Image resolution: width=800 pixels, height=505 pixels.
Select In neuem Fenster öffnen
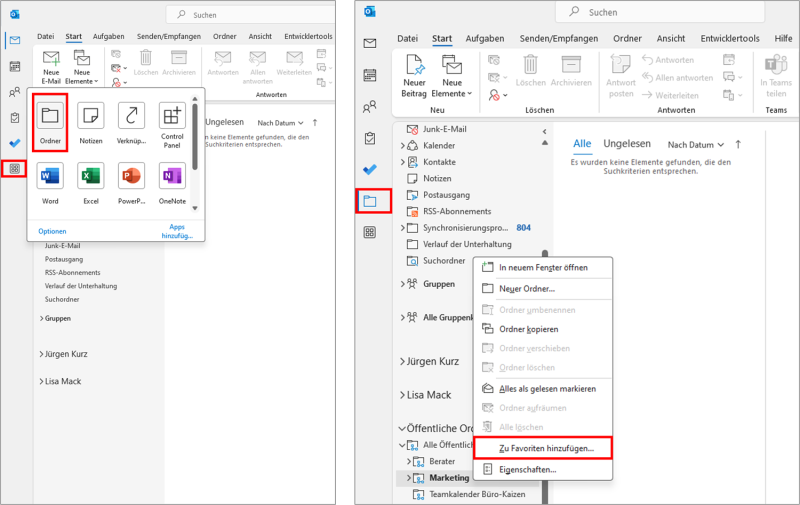tap(543, 267)
